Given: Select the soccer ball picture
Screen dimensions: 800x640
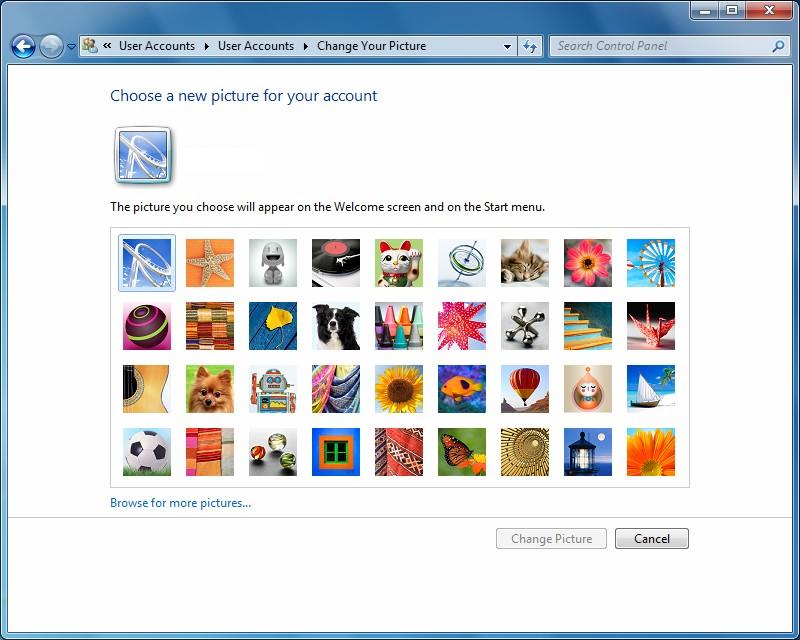Looking at the screenshot, I should 147,452.
